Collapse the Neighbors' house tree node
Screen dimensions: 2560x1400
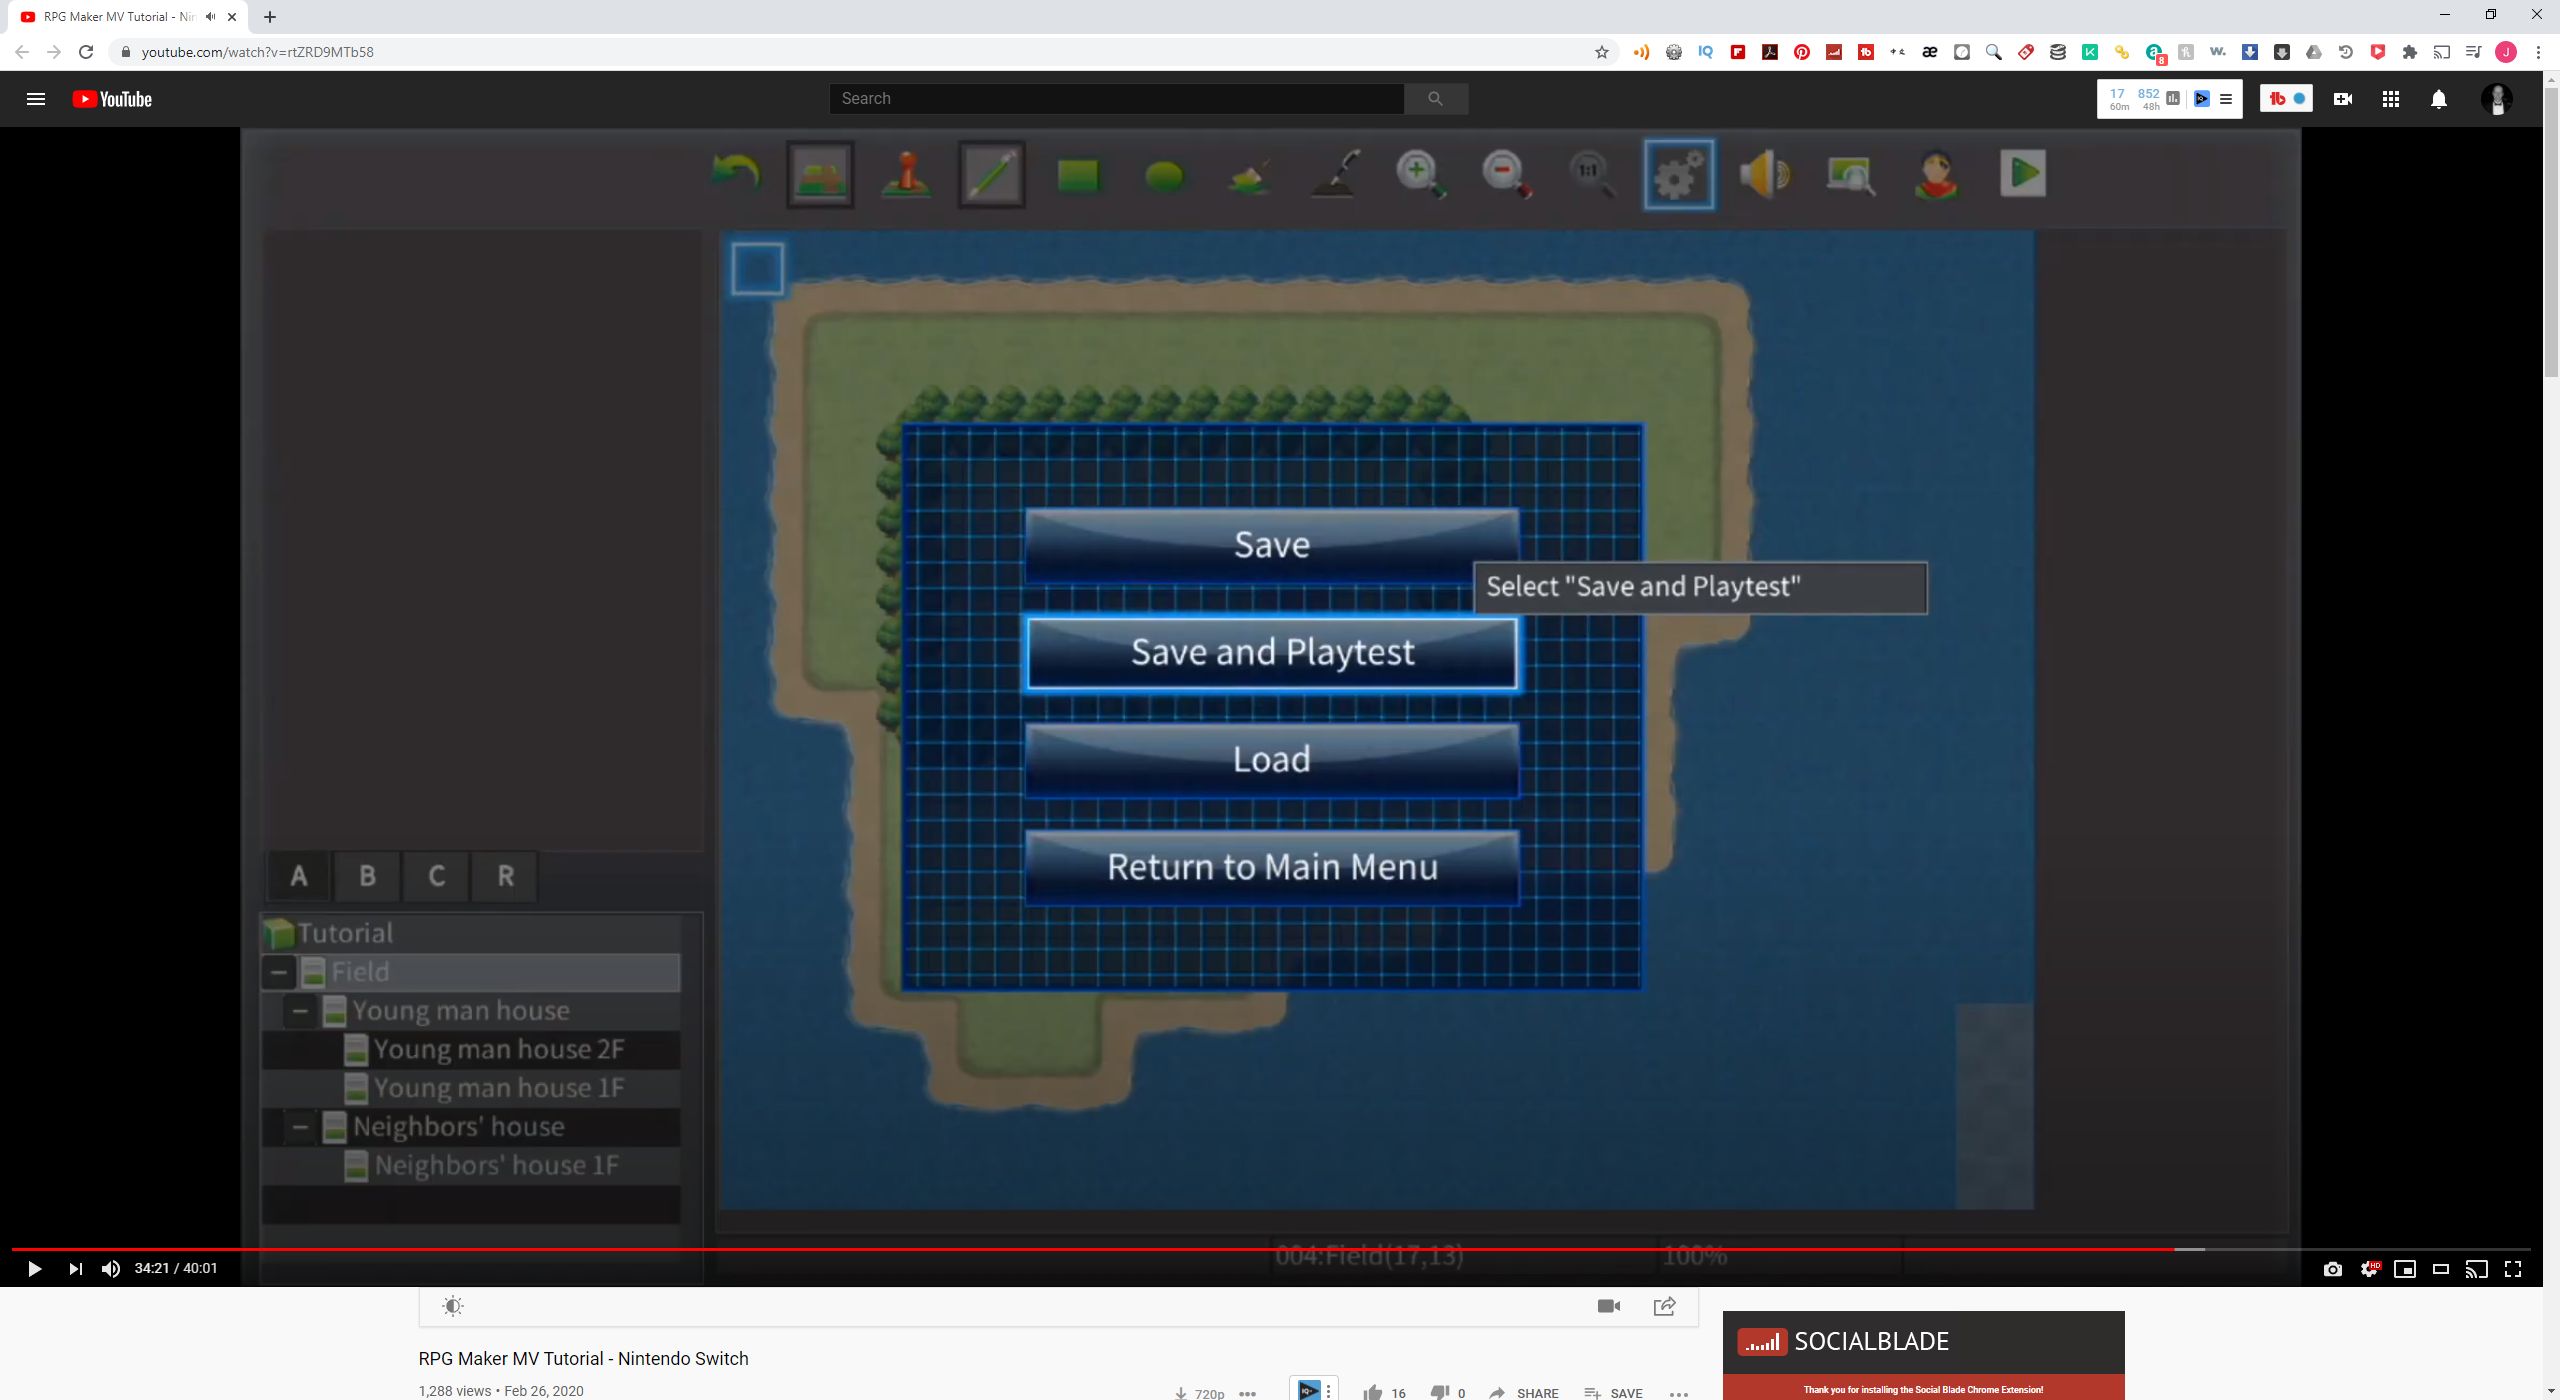[300, 1127]
